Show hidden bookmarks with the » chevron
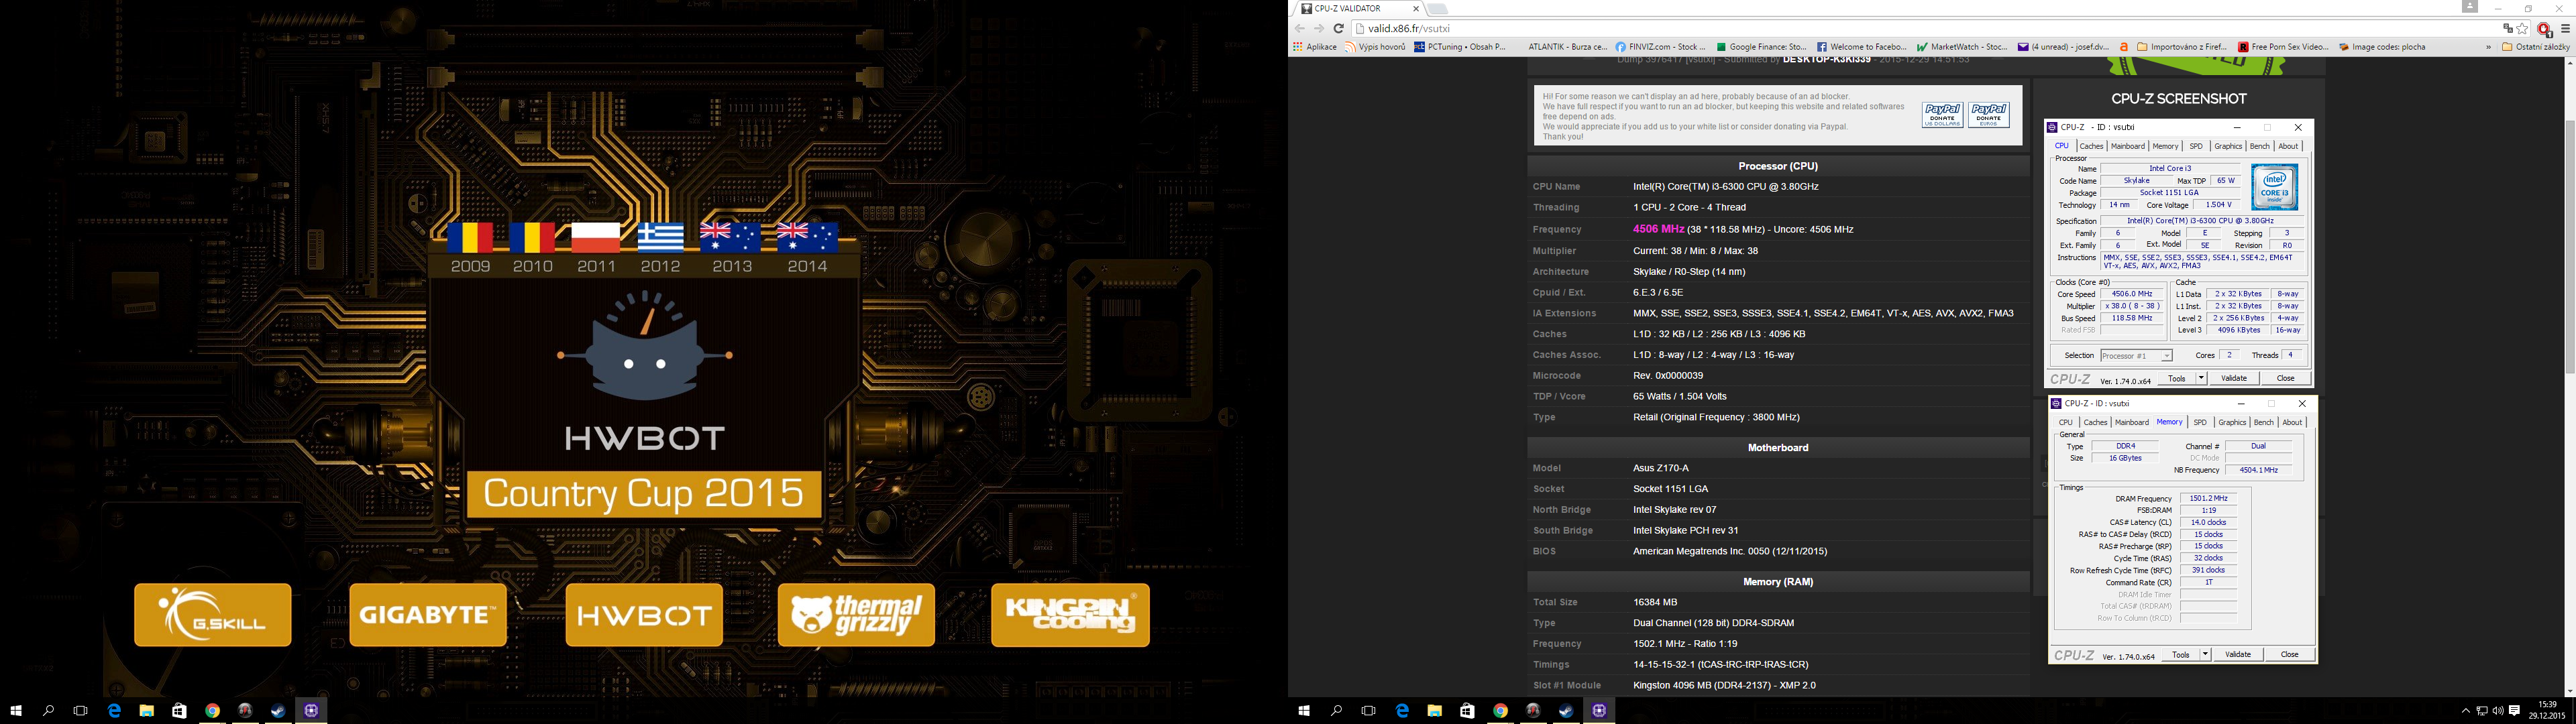Viewport: 2576px width, 724px height. (2488, 47)
